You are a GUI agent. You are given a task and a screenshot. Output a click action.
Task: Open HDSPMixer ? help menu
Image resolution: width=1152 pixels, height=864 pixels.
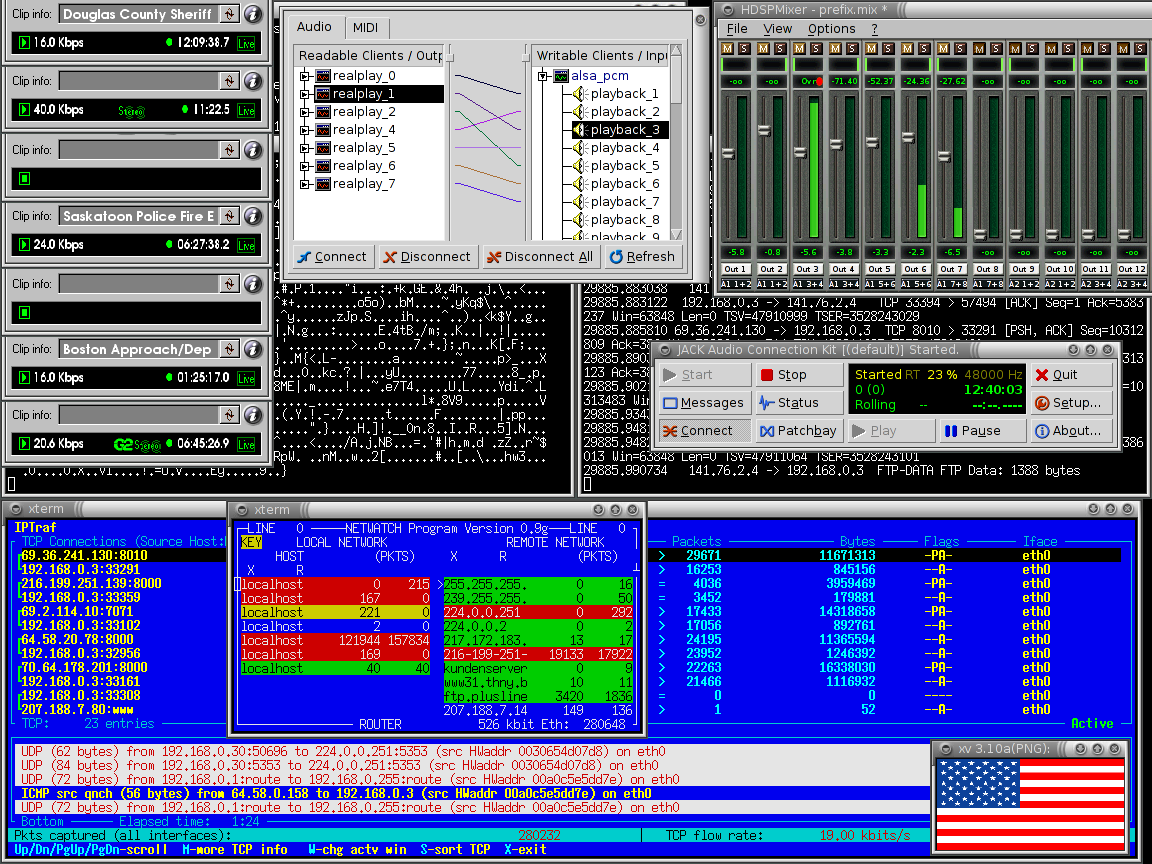(874, 29)
